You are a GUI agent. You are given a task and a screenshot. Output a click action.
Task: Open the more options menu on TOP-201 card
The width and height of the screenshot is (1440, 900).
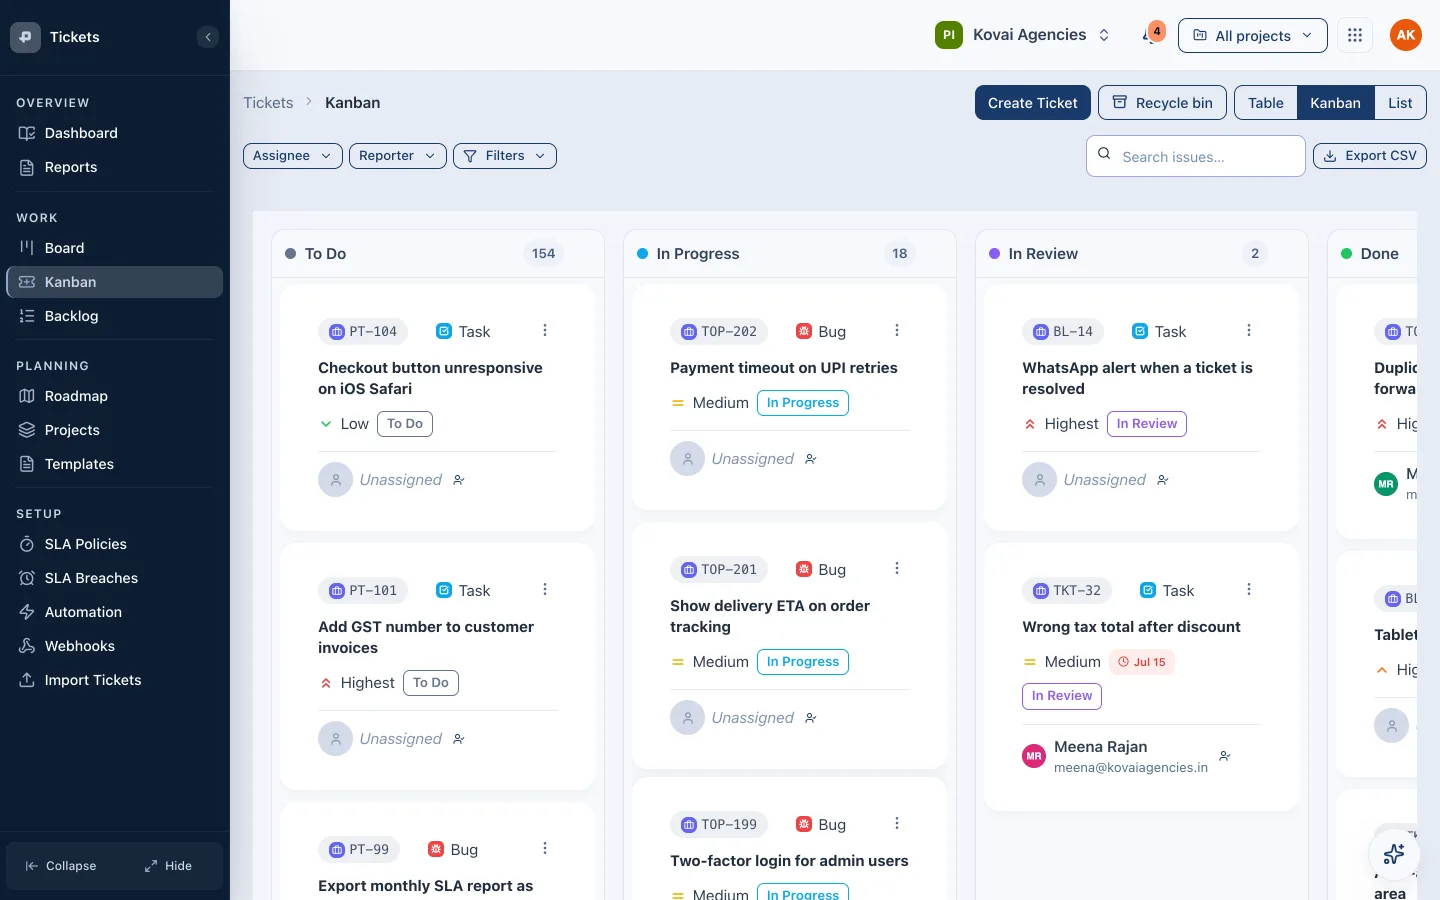(x=897, y=569)
